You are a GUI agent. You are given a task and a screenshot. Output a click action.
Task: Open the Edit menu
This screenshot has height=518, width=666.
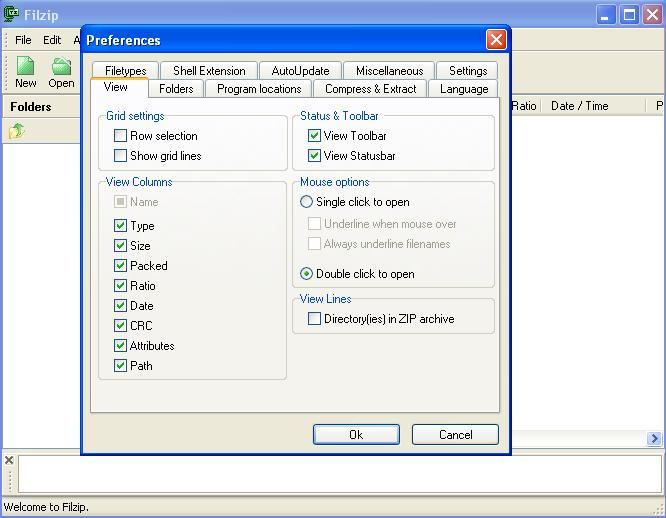52,40
